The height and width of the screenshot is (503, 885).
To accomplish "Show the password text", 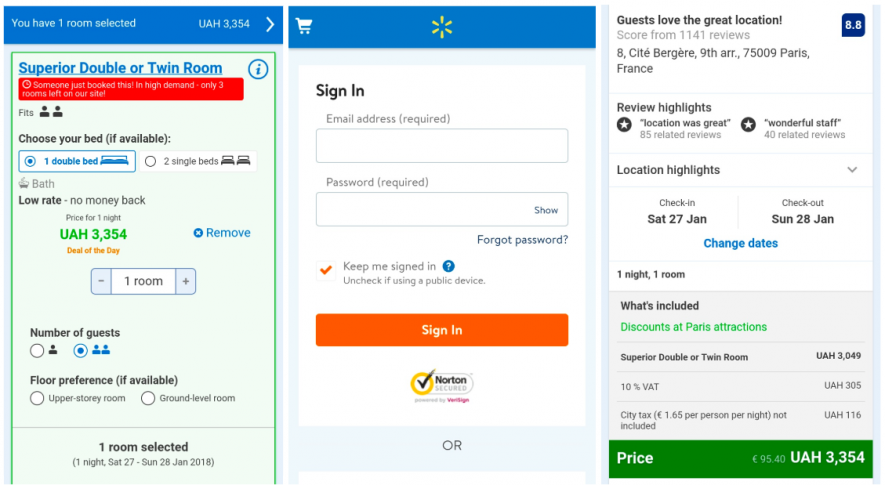I will 546,210.
